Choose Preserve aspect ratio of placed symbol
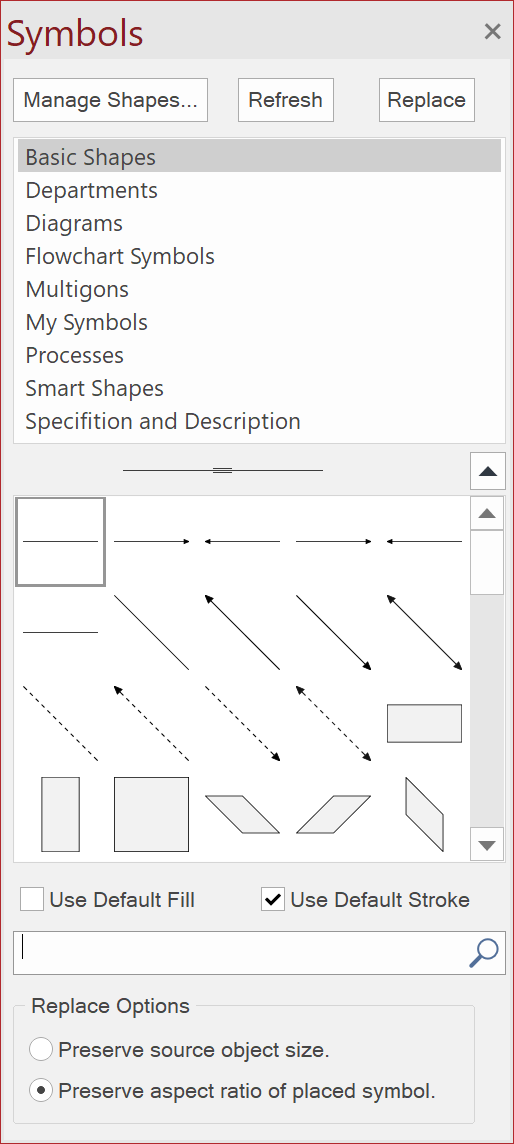This screenshot has width=514, height=1144. 41,1091
